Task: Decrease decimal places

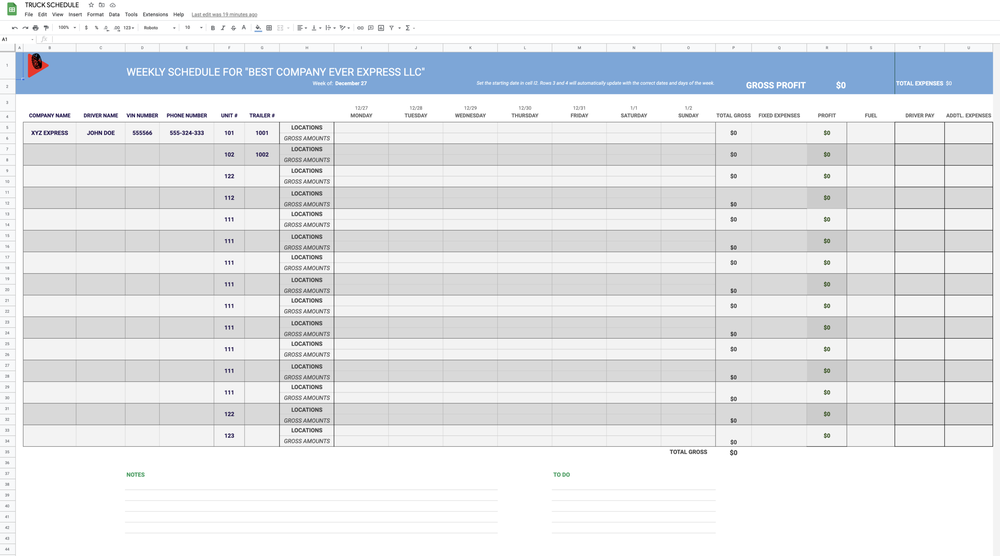Action: pyautogui.click(x=107, y=28)
